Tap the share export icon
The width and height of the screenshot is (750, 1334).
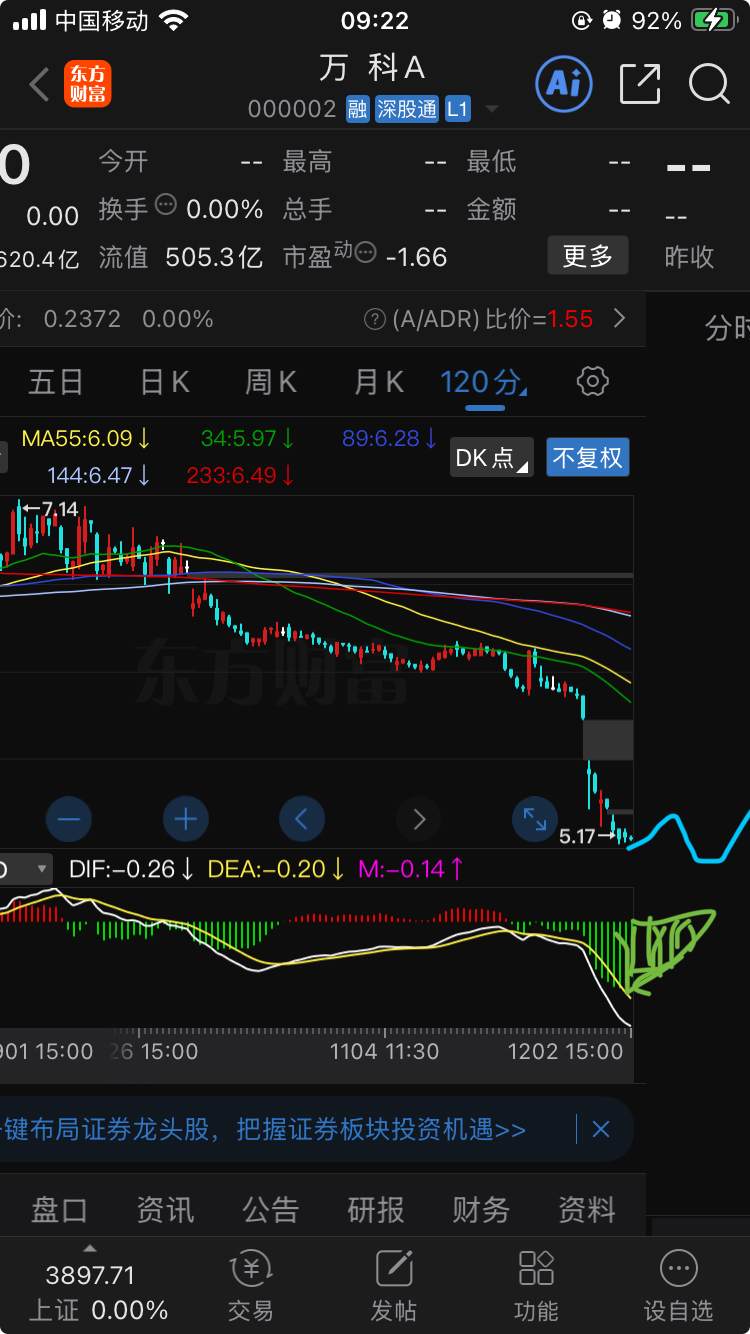[640, 84]
